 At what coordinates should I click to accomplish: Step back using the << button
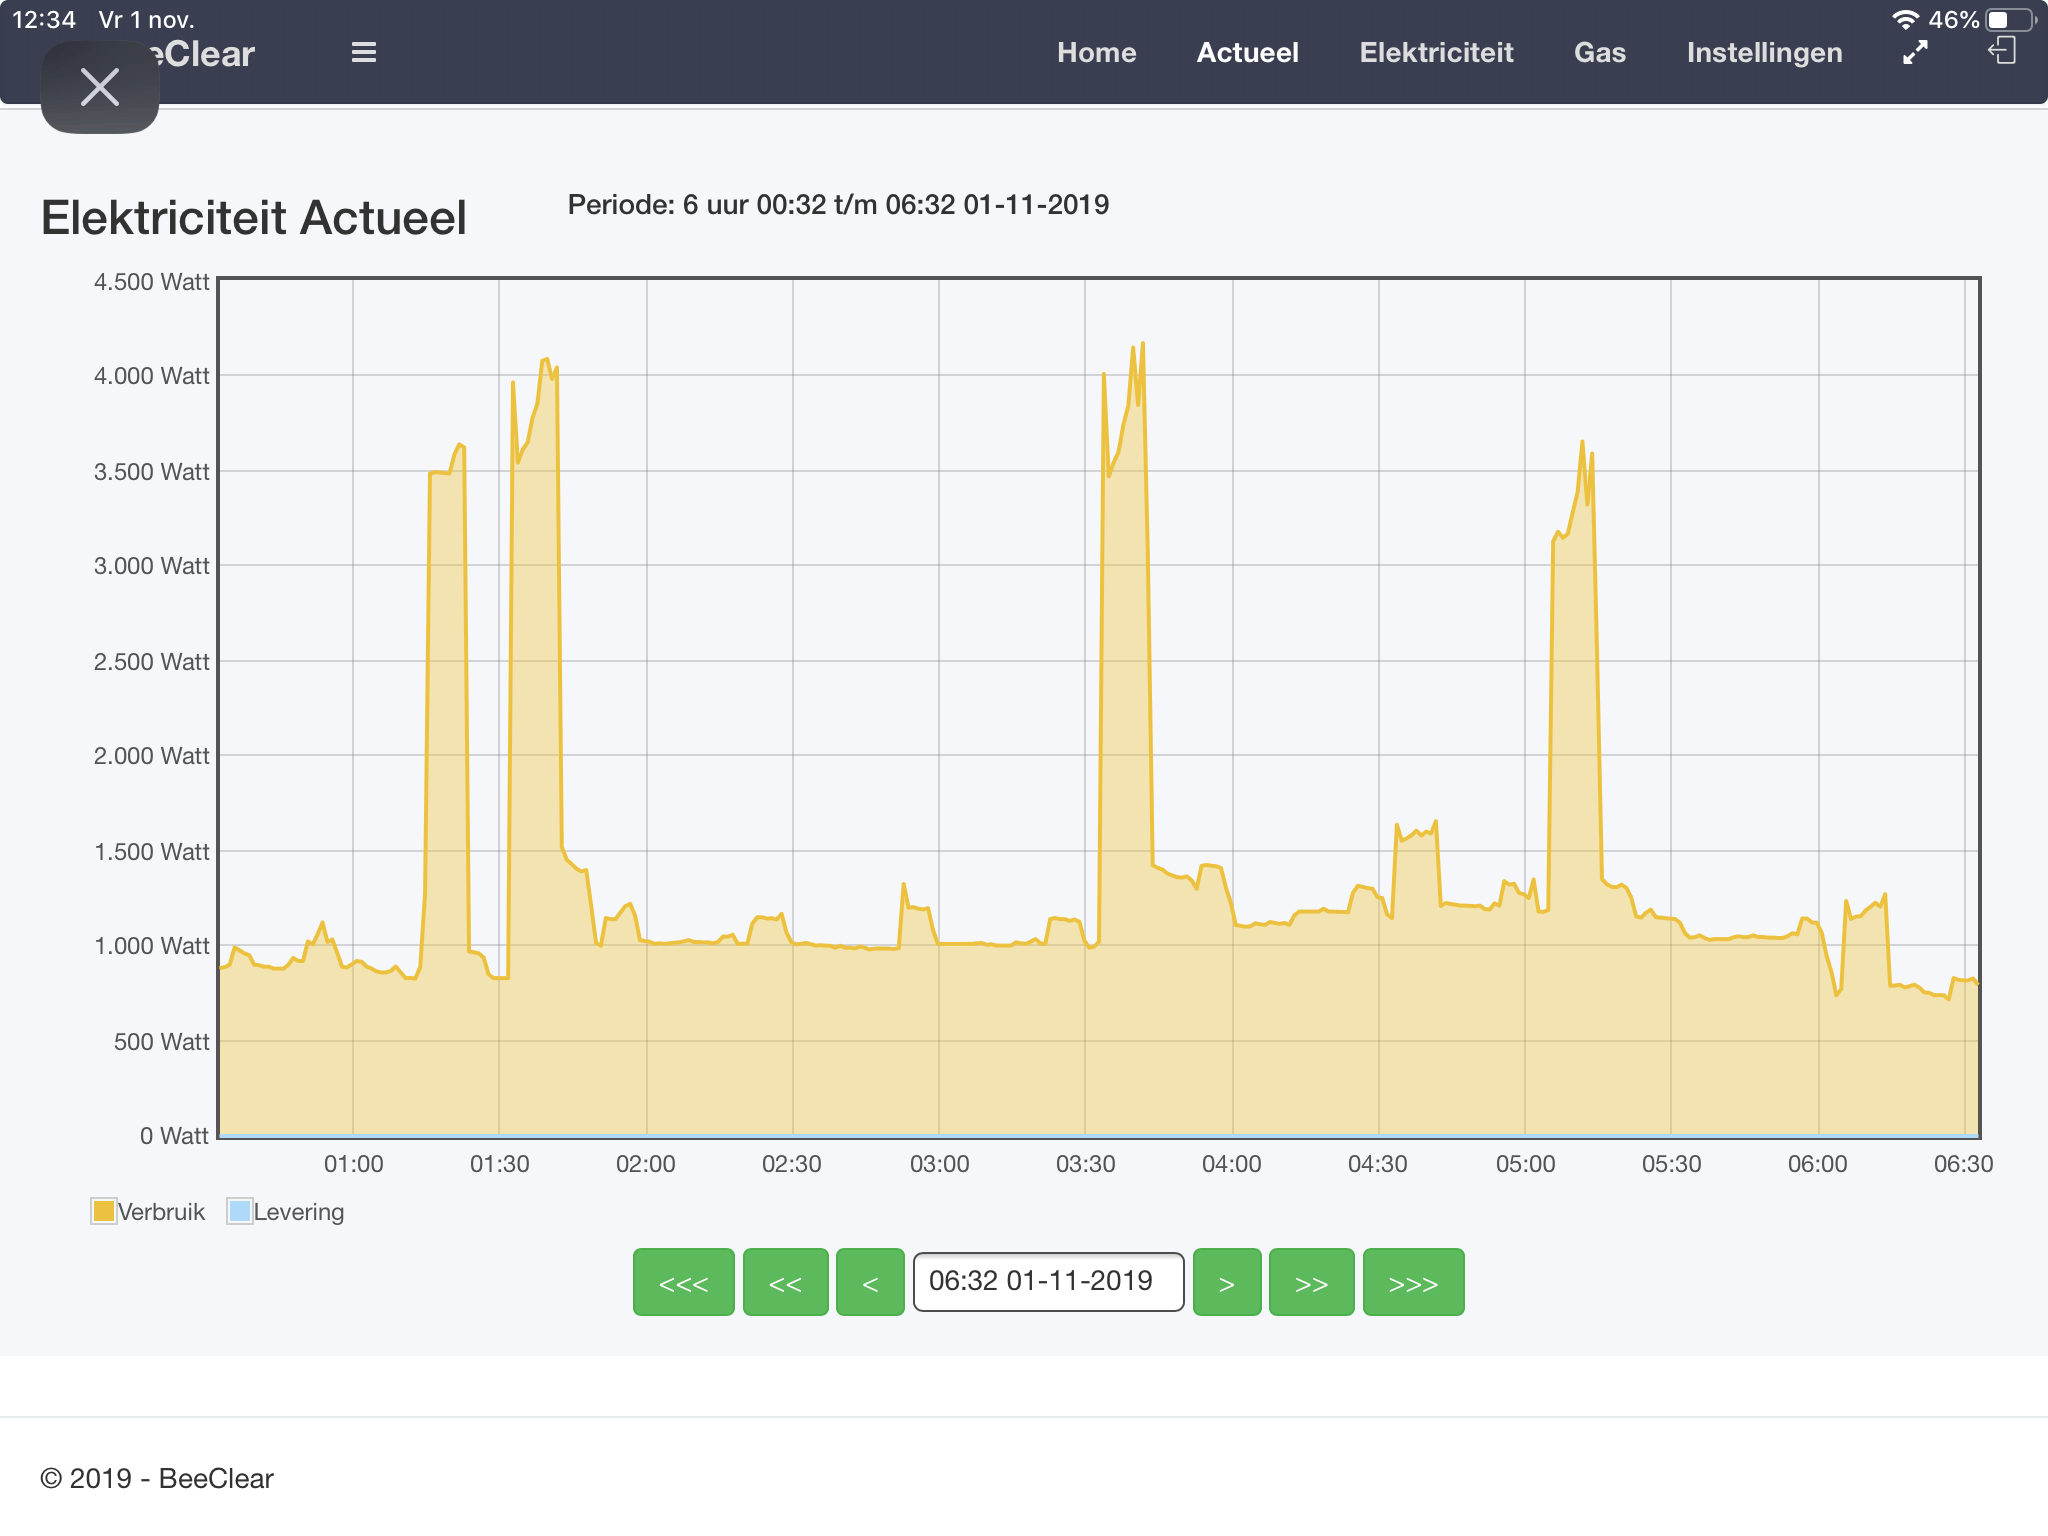click(785, 1282)
